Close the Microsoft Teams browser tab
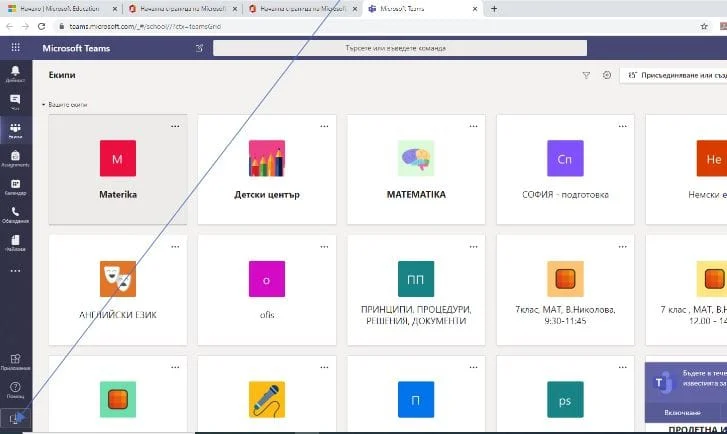Image resolution: width=727 pixels, height=434 pixels. coord(475,9)
